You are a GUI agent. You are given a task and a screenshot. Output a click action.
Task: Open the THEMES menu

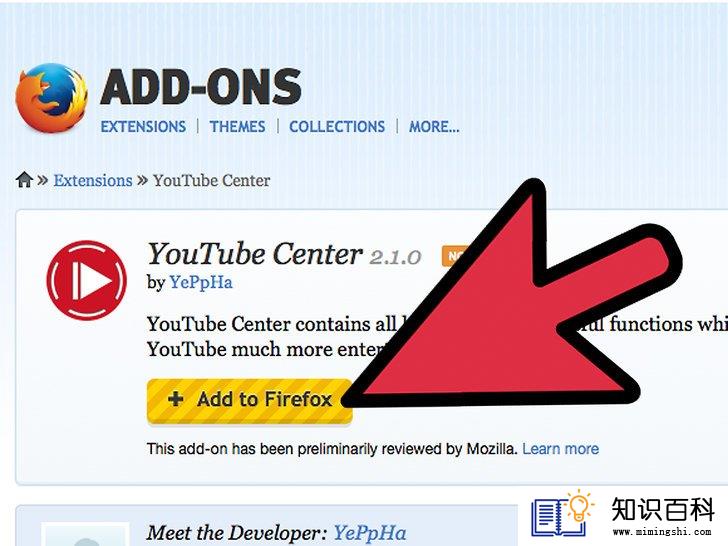[x=237, y=127]
